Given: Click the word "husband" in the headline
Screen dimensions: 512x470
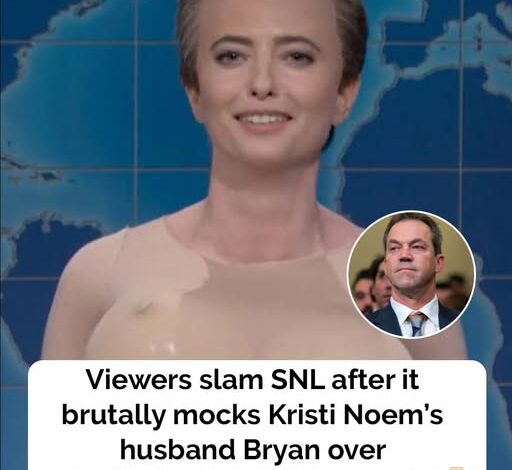Looking at the screenshot, I should [177, 450].
